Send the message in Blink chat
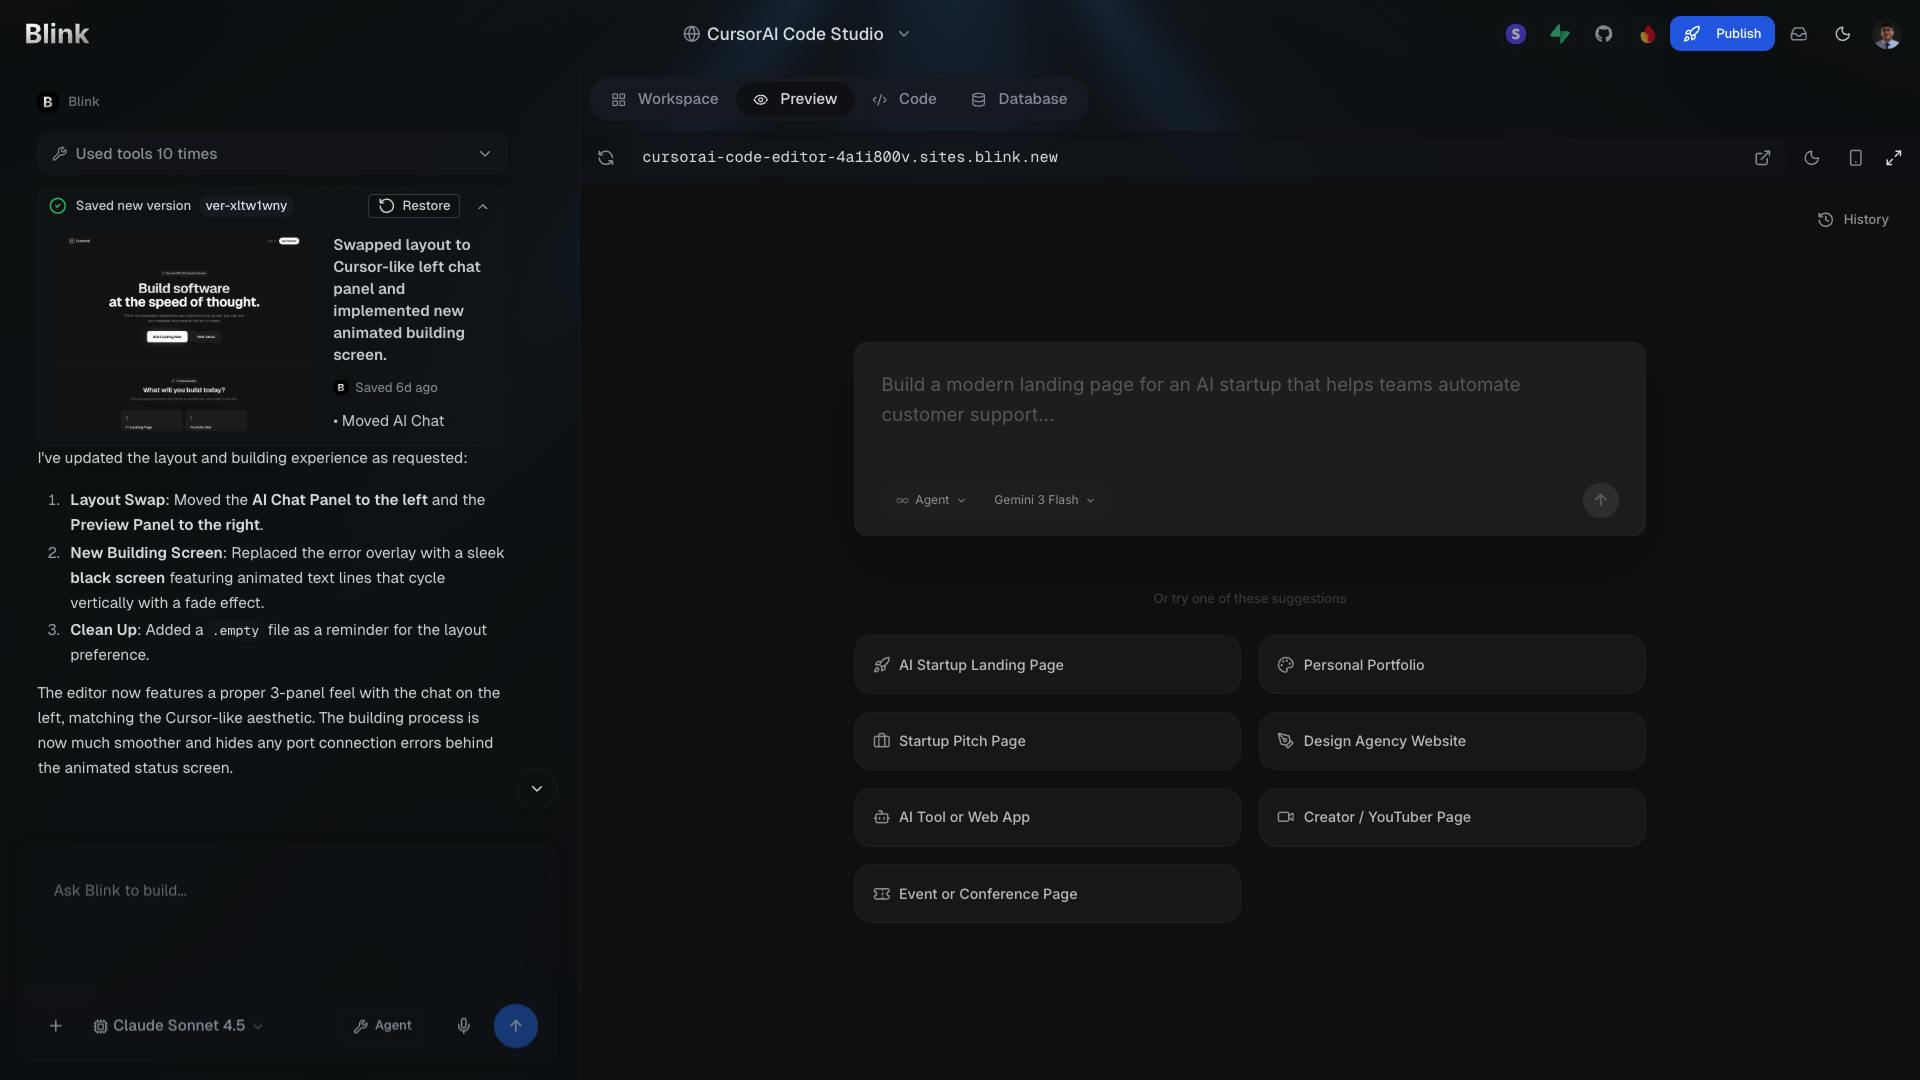 coord(516,1026)
